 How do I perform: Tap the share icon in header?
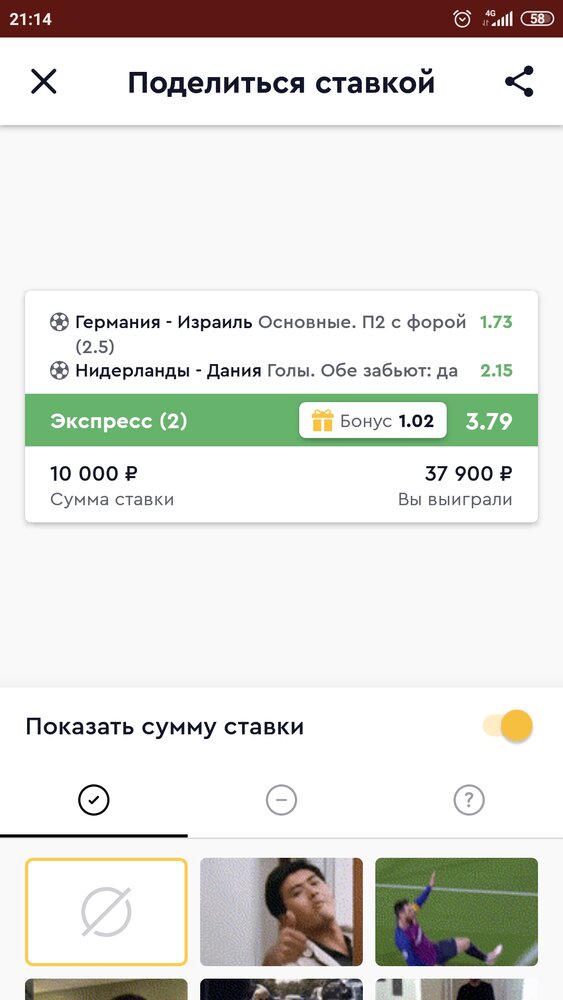tap(519, 82)
